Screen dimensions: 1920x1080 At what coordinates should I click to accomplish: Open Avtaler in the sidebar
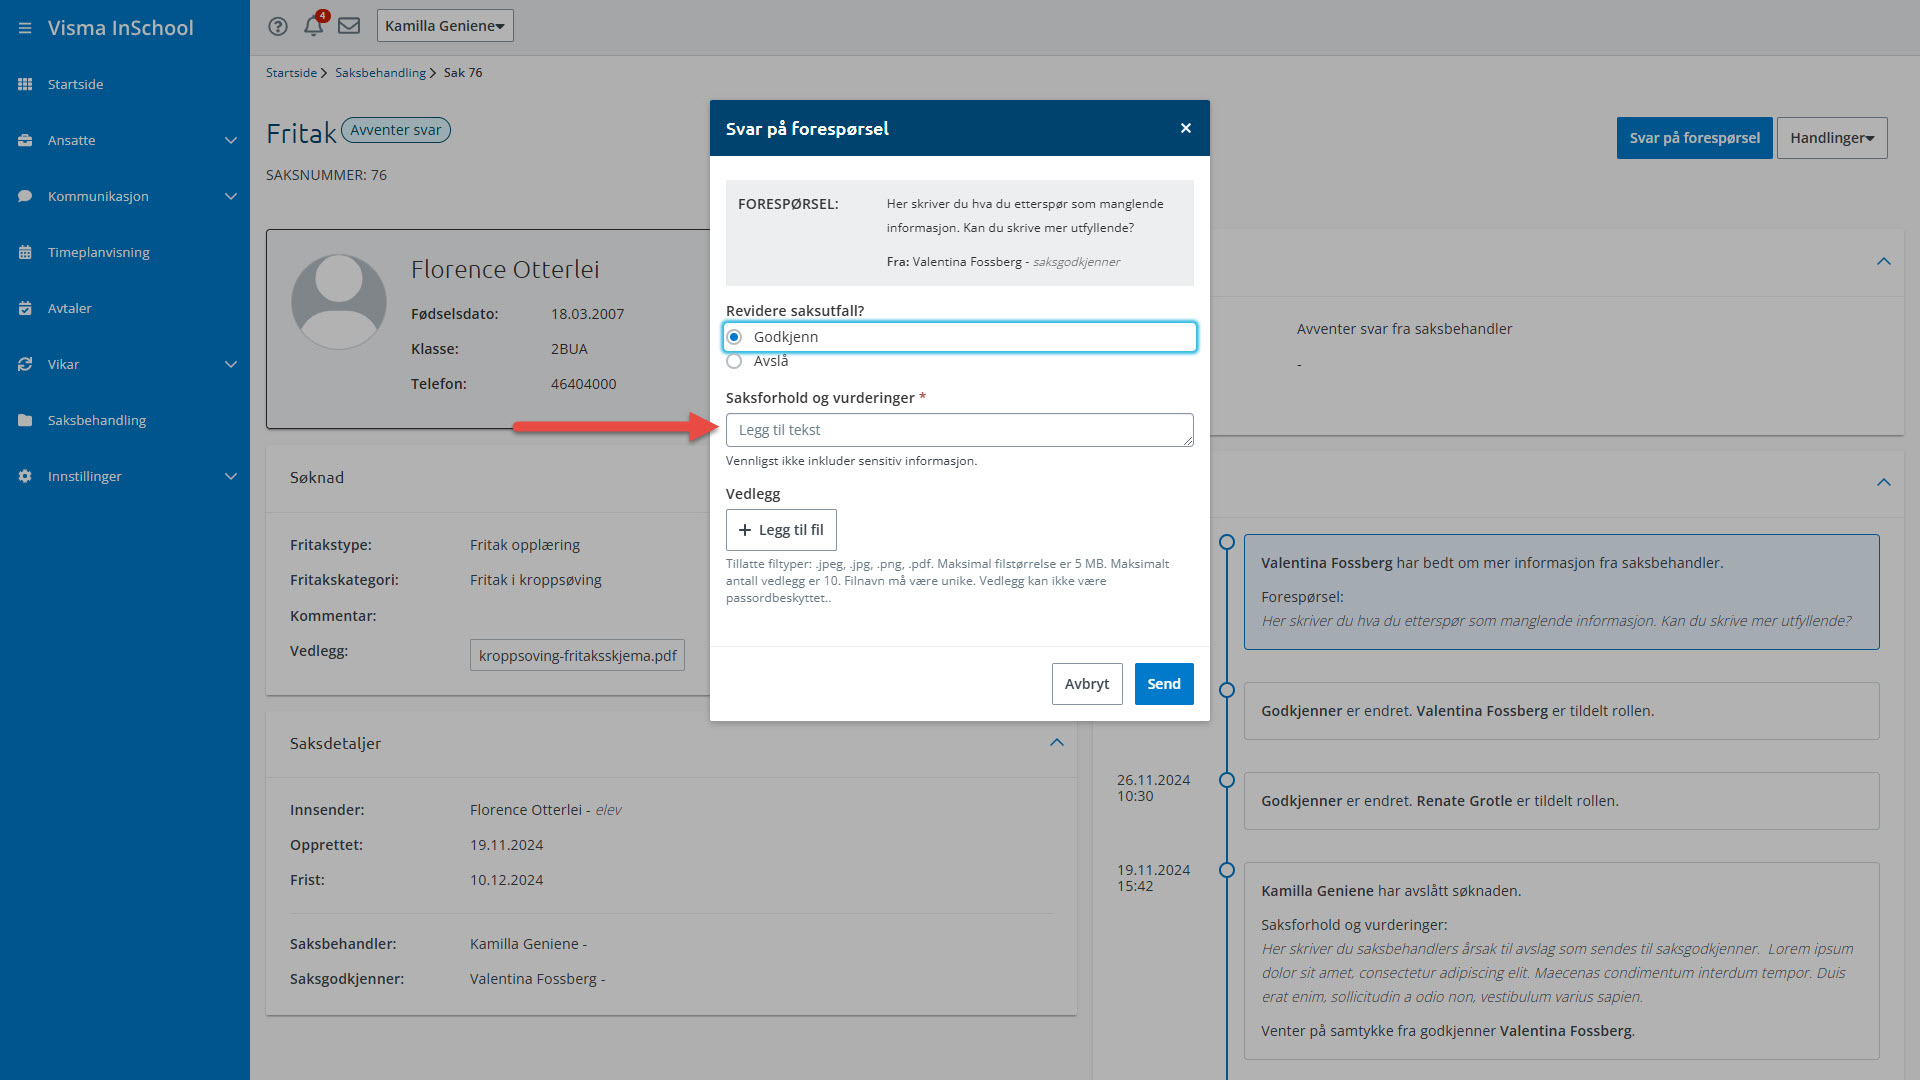[70, 308]
